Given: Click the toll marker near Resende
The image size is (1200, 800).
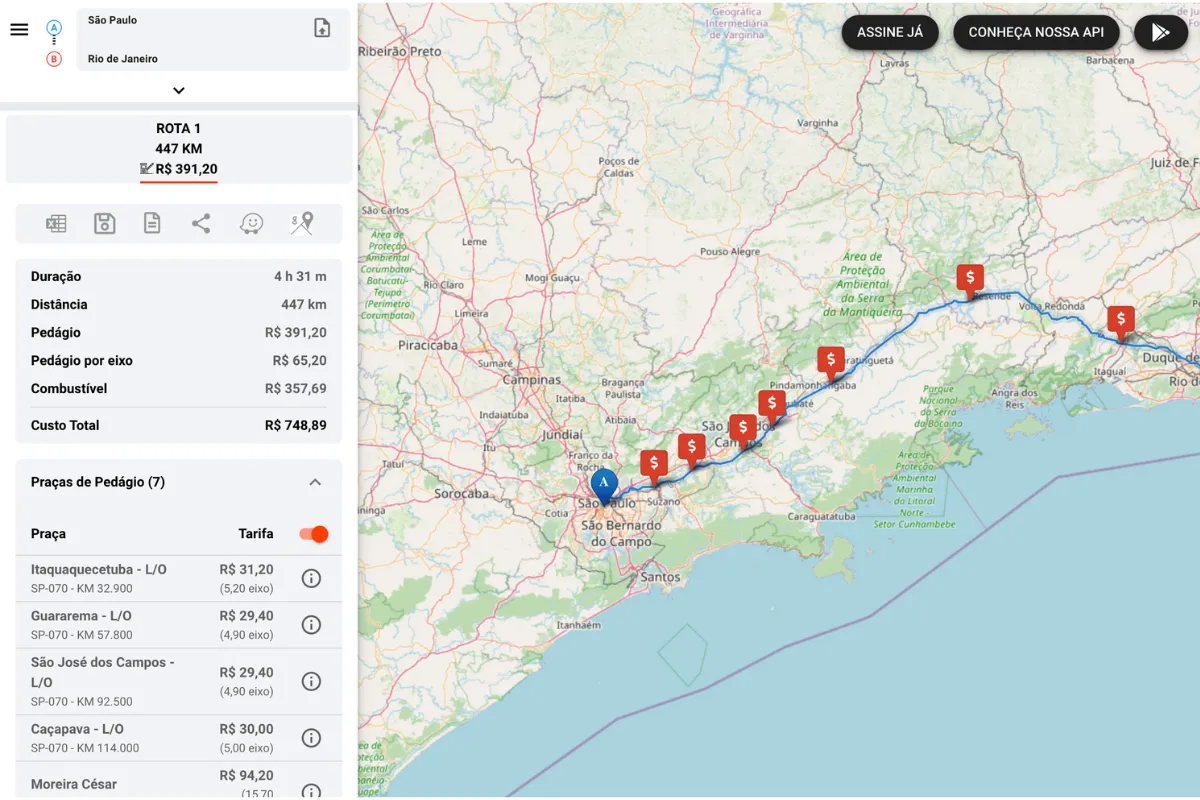Looking at the screenshot, I should 969,278.
